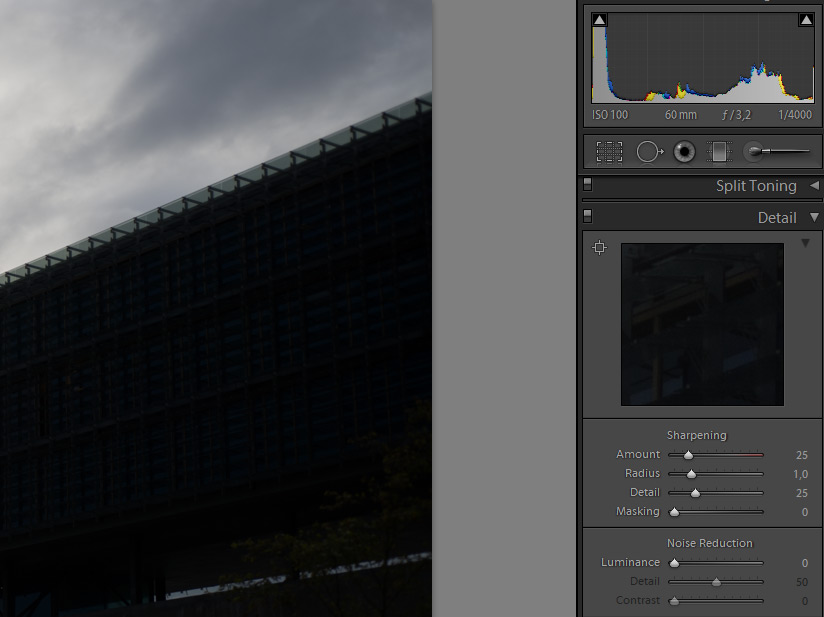
Task: Click the Noise Reduction Detail value 50
Action: (x=801, y=582)
